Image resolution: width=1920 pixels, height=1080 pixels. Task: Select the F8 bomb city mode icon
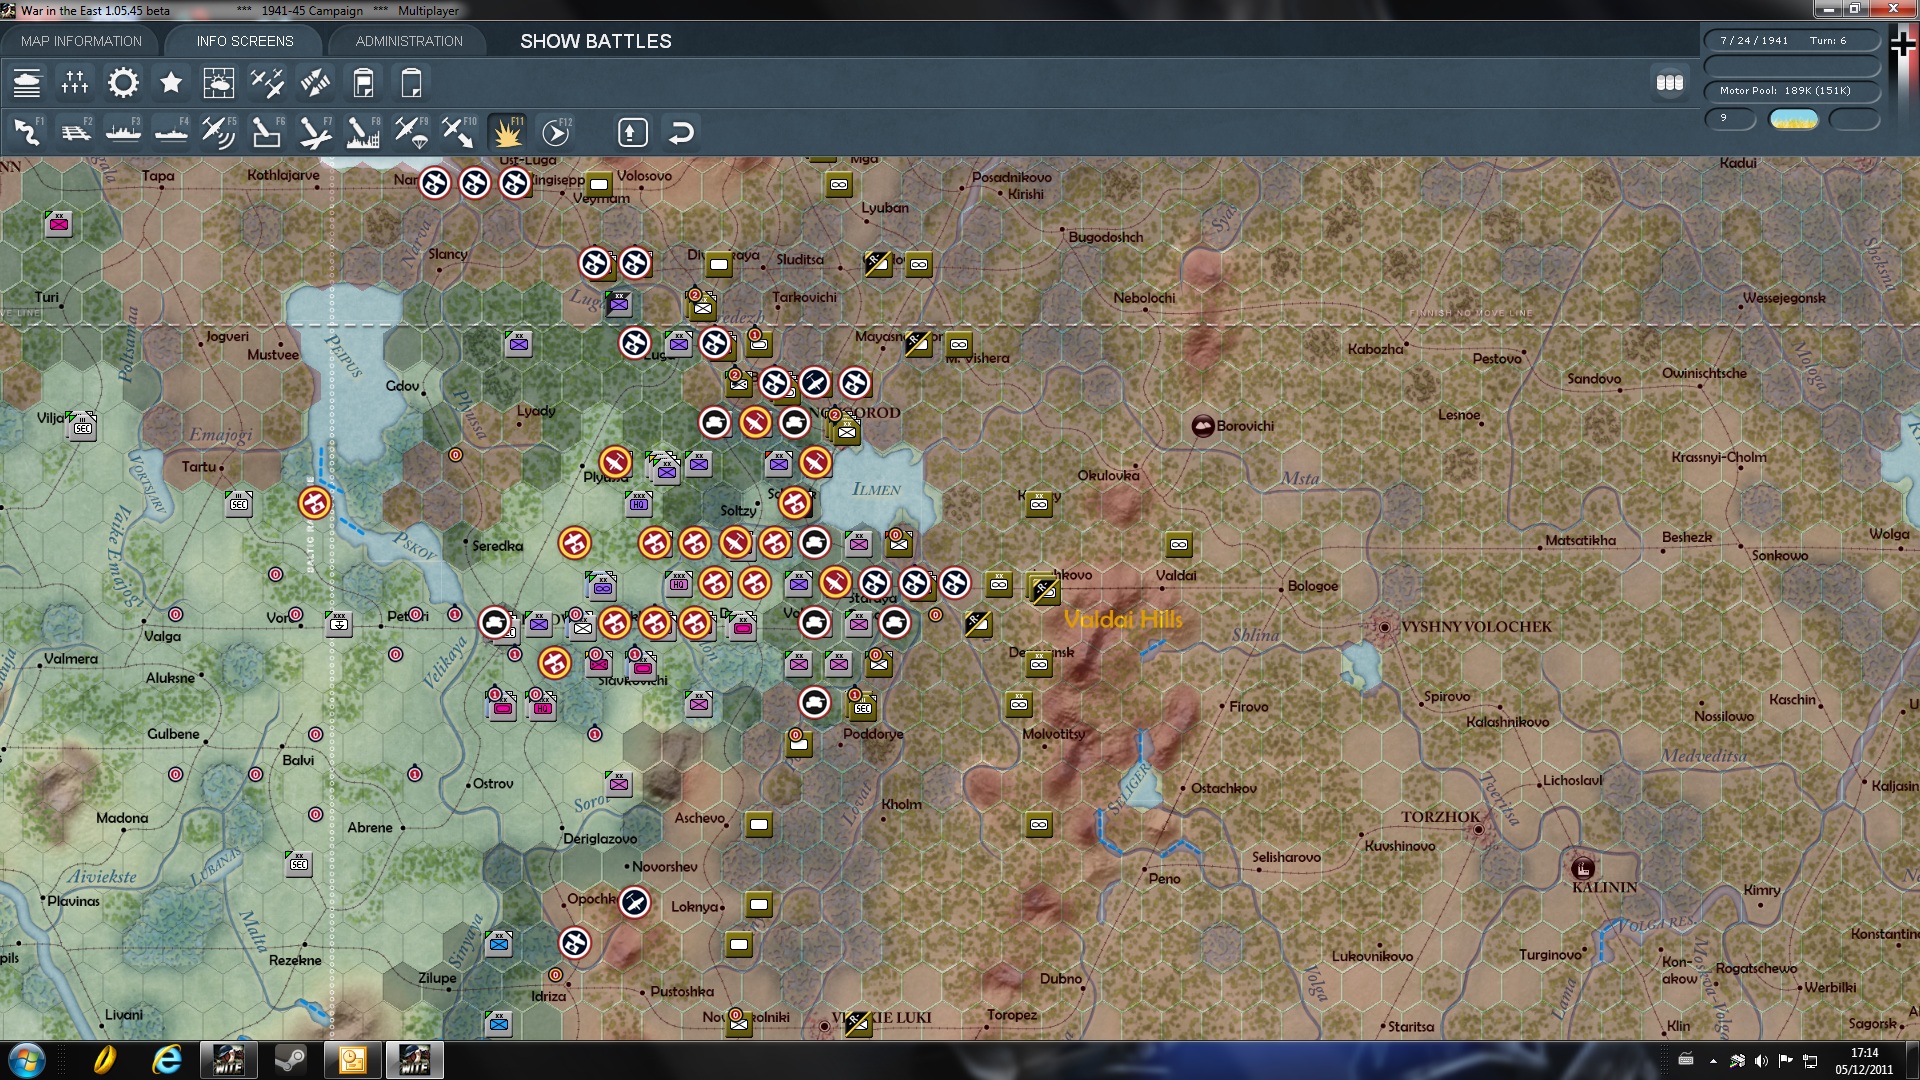coord(363,132)
